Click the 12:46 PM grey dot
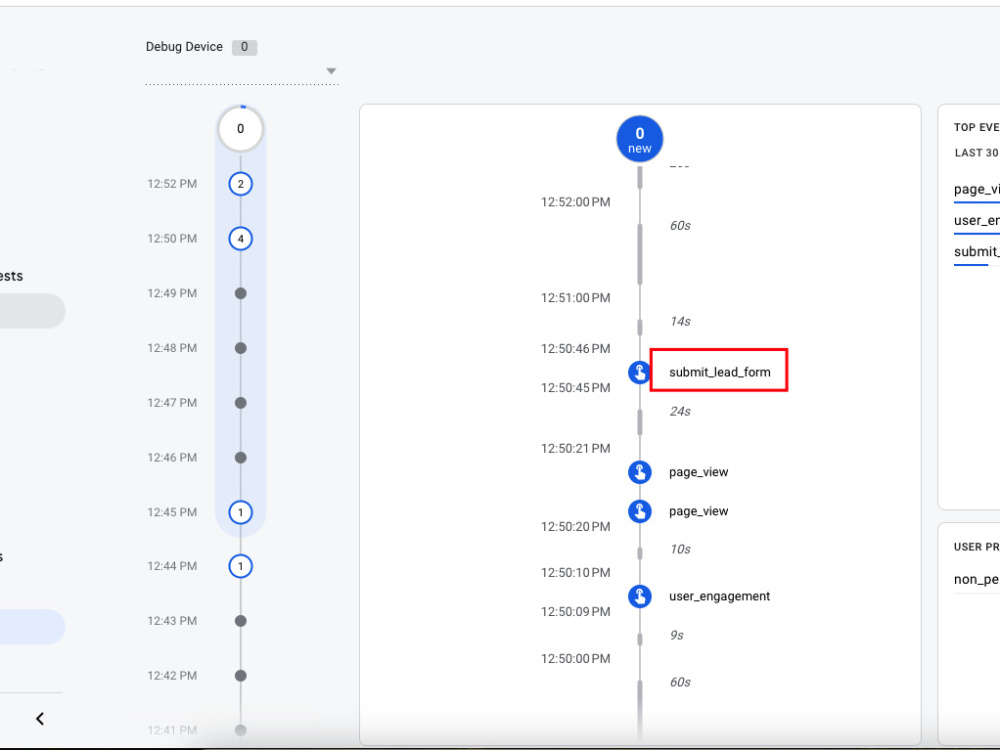1000x750 pixels. (x=240, y=457)
